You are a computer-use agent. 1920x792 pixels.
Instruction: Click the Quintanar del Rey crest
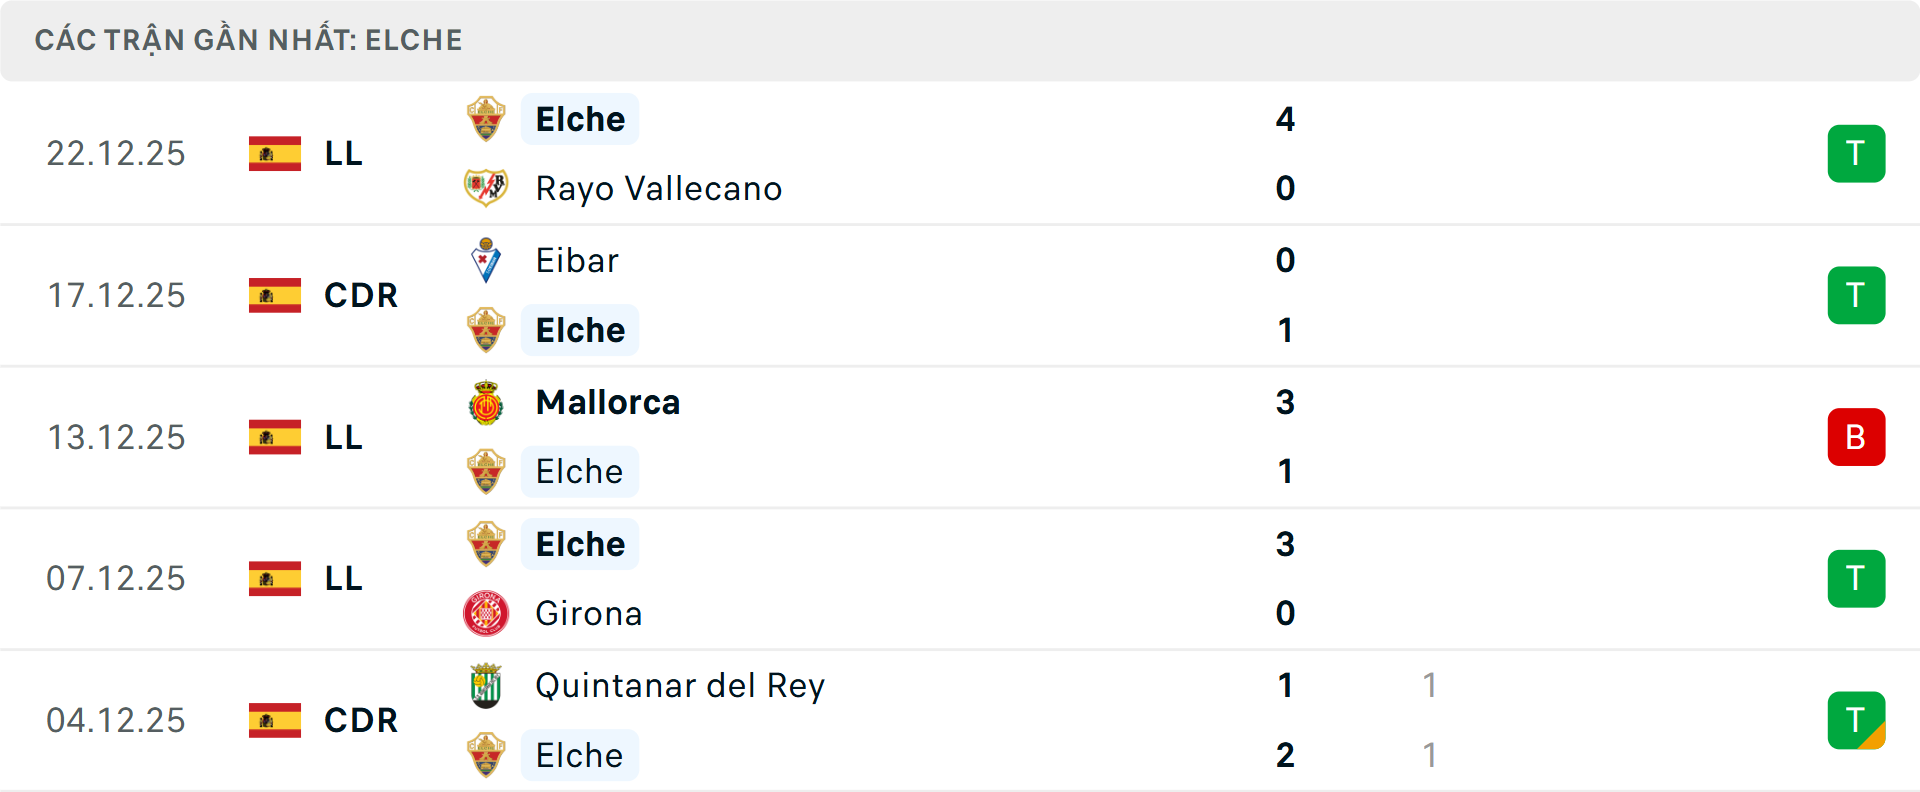pos(486,686)
